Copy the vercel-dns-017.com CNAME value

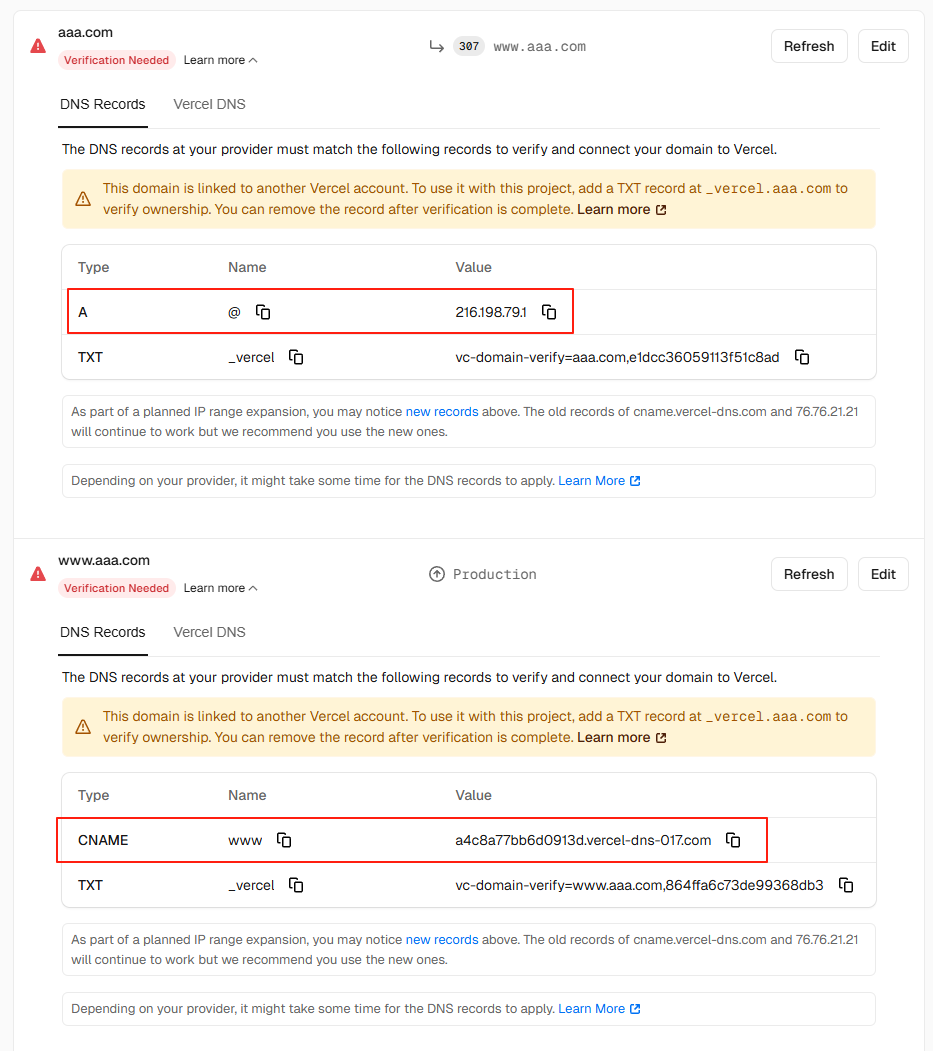click(733, 840)
